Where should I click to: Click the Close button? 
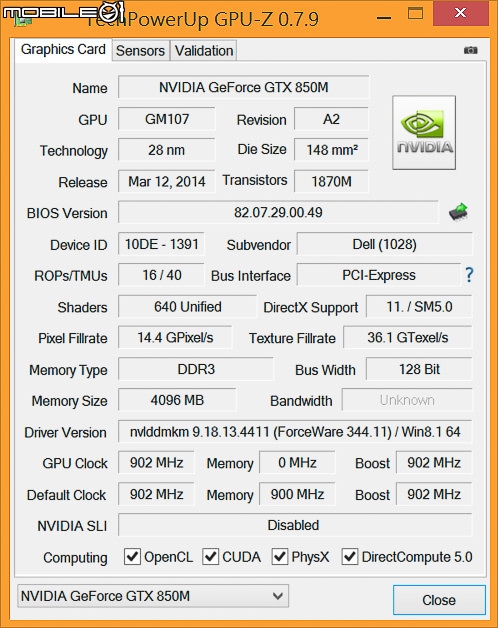click(439, 600)
